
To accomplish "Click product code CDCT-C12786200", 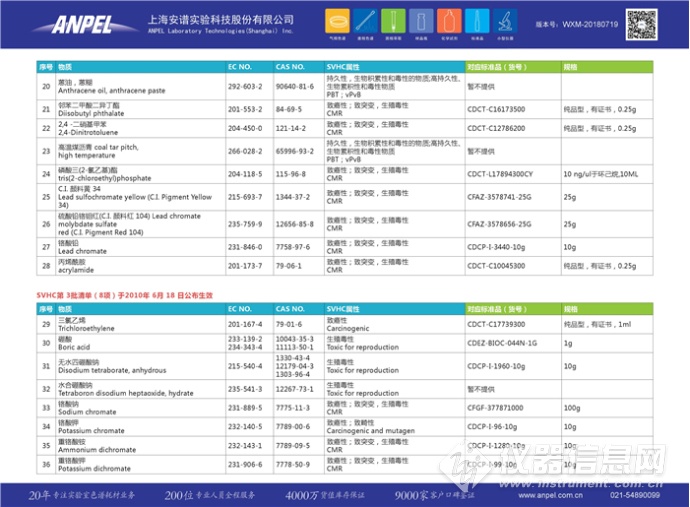I will (x=496, y=128).
